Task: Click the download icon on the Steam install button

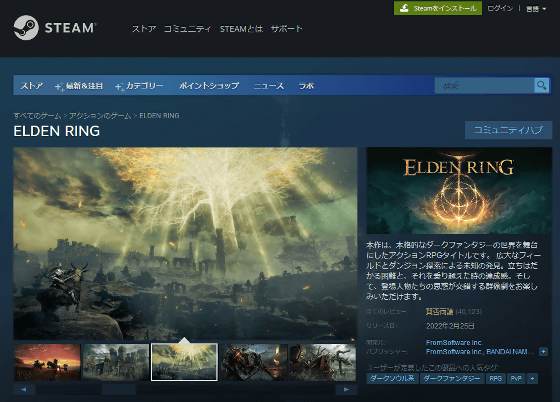Action: coord(404,8)
